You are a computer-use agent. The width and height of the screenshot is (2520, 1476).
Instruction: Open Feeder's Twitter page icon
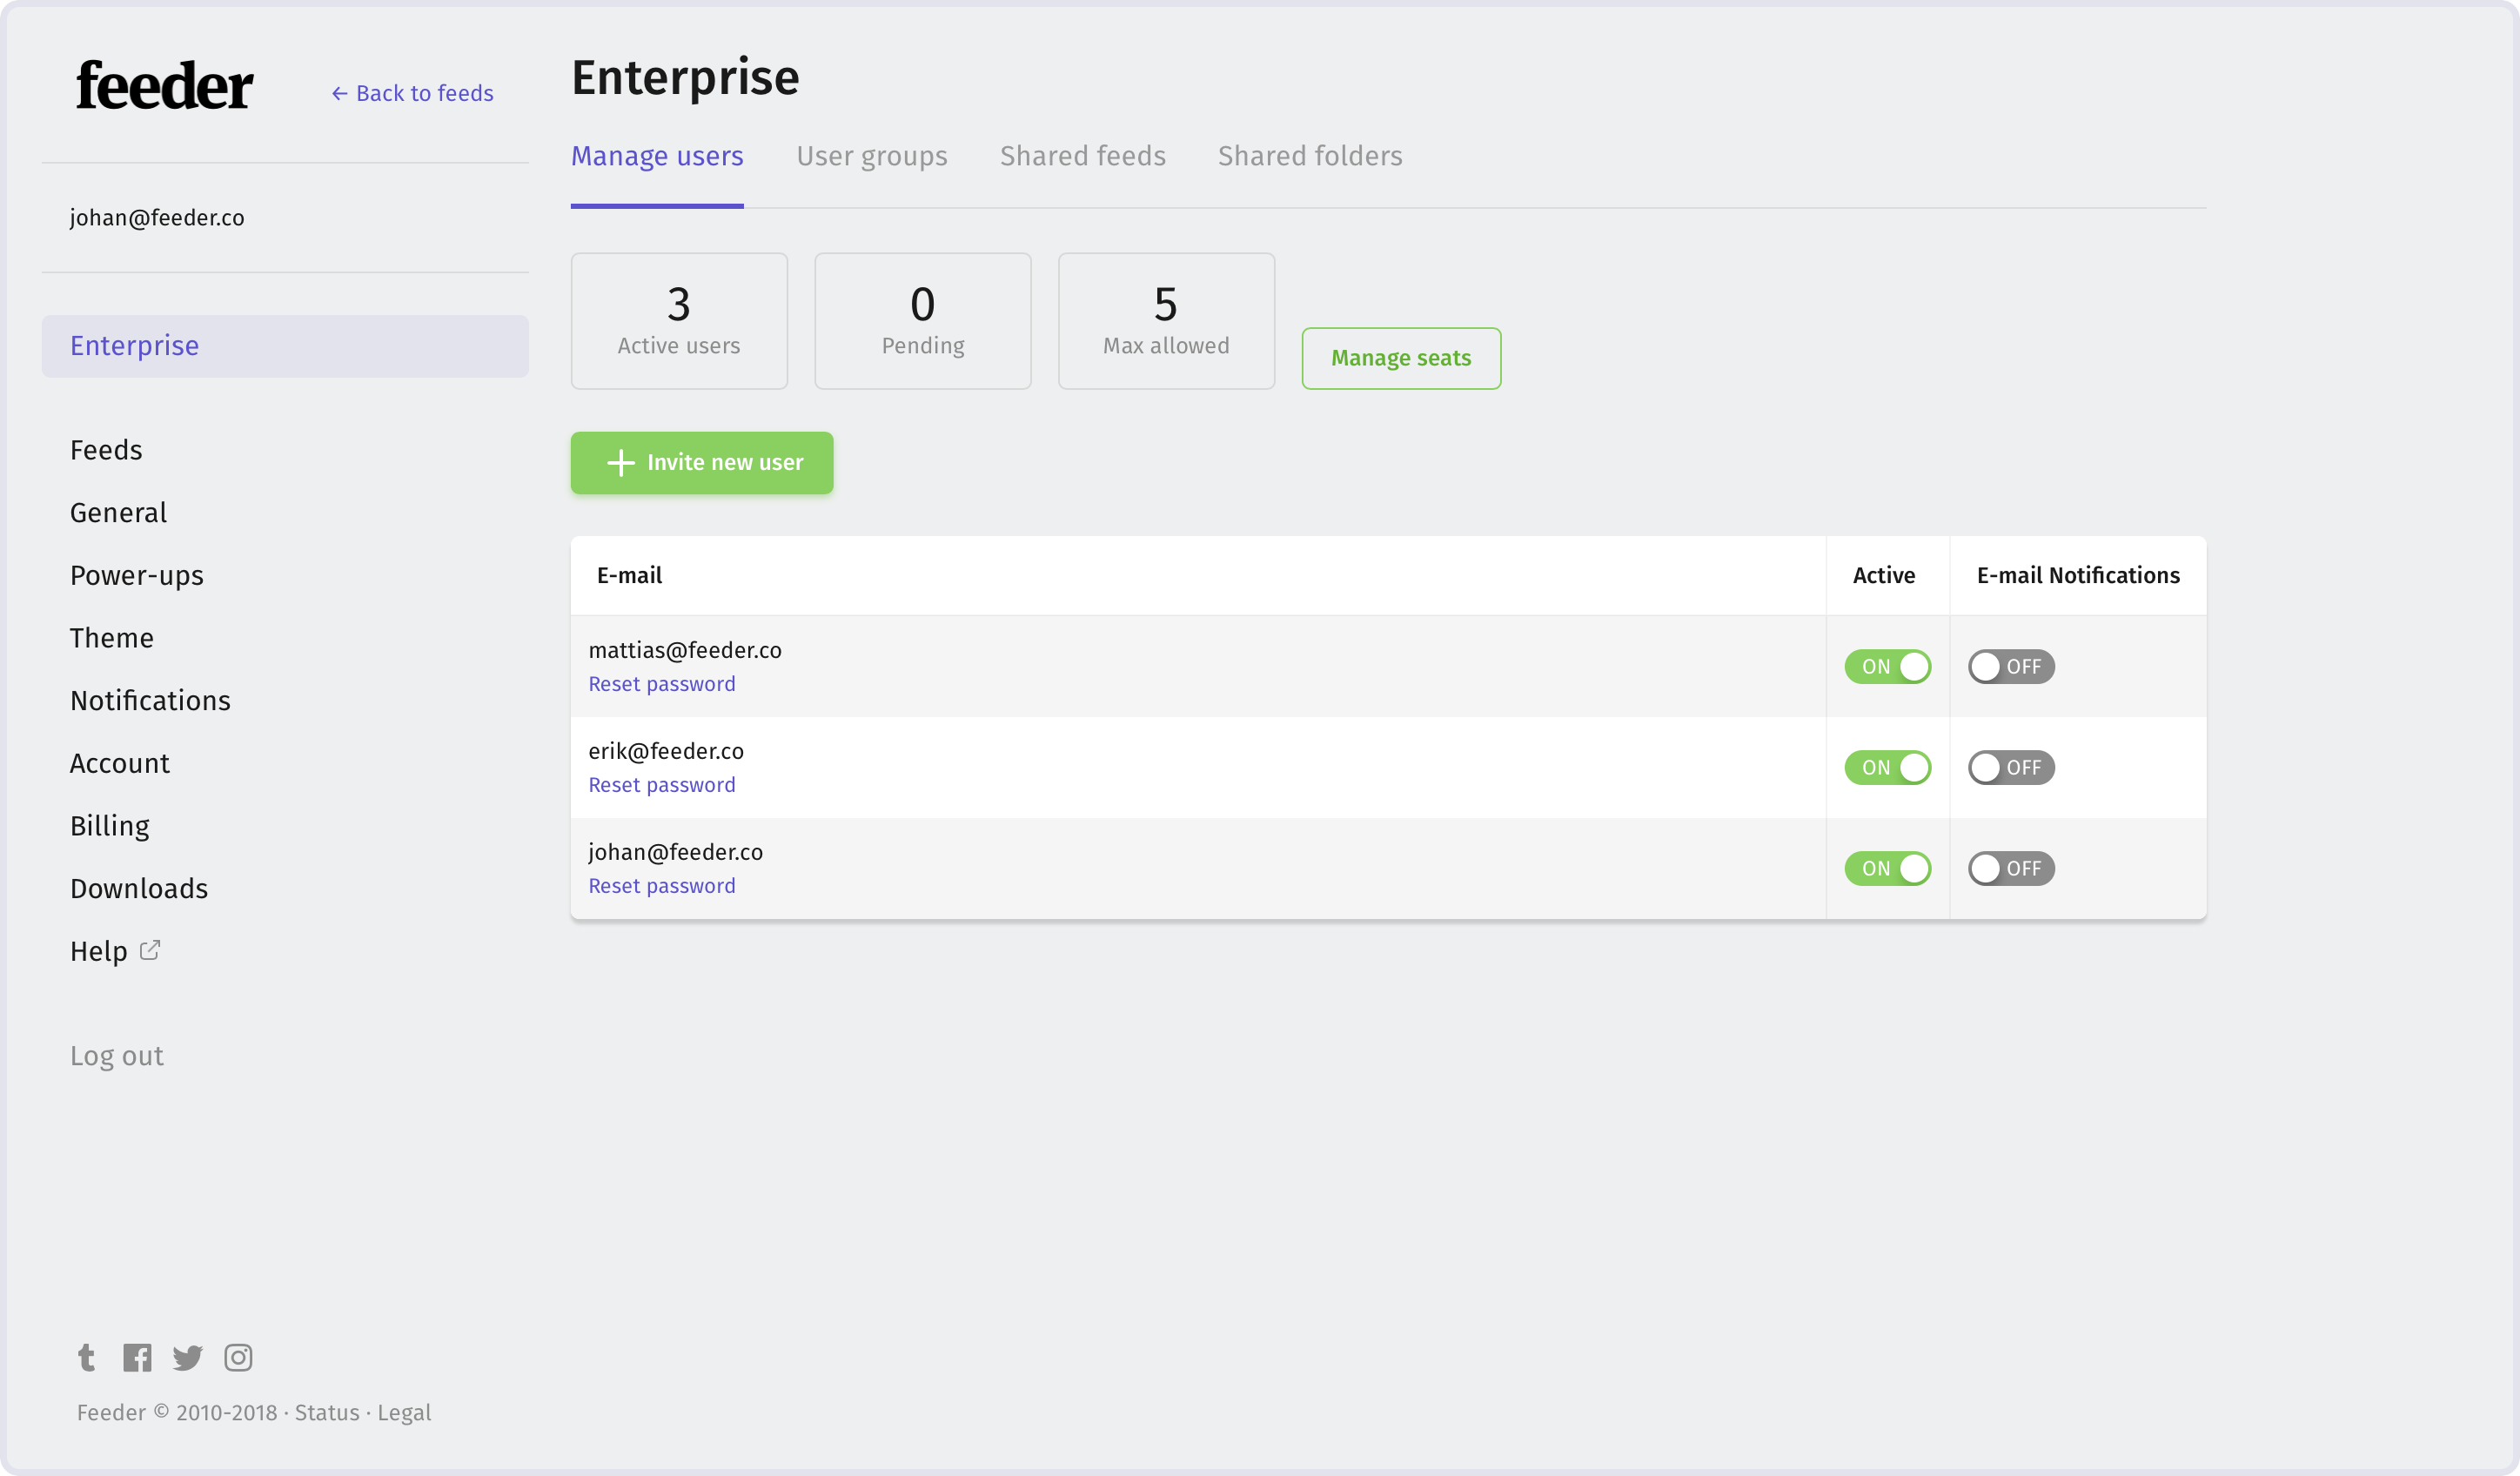coord(187,1357)
